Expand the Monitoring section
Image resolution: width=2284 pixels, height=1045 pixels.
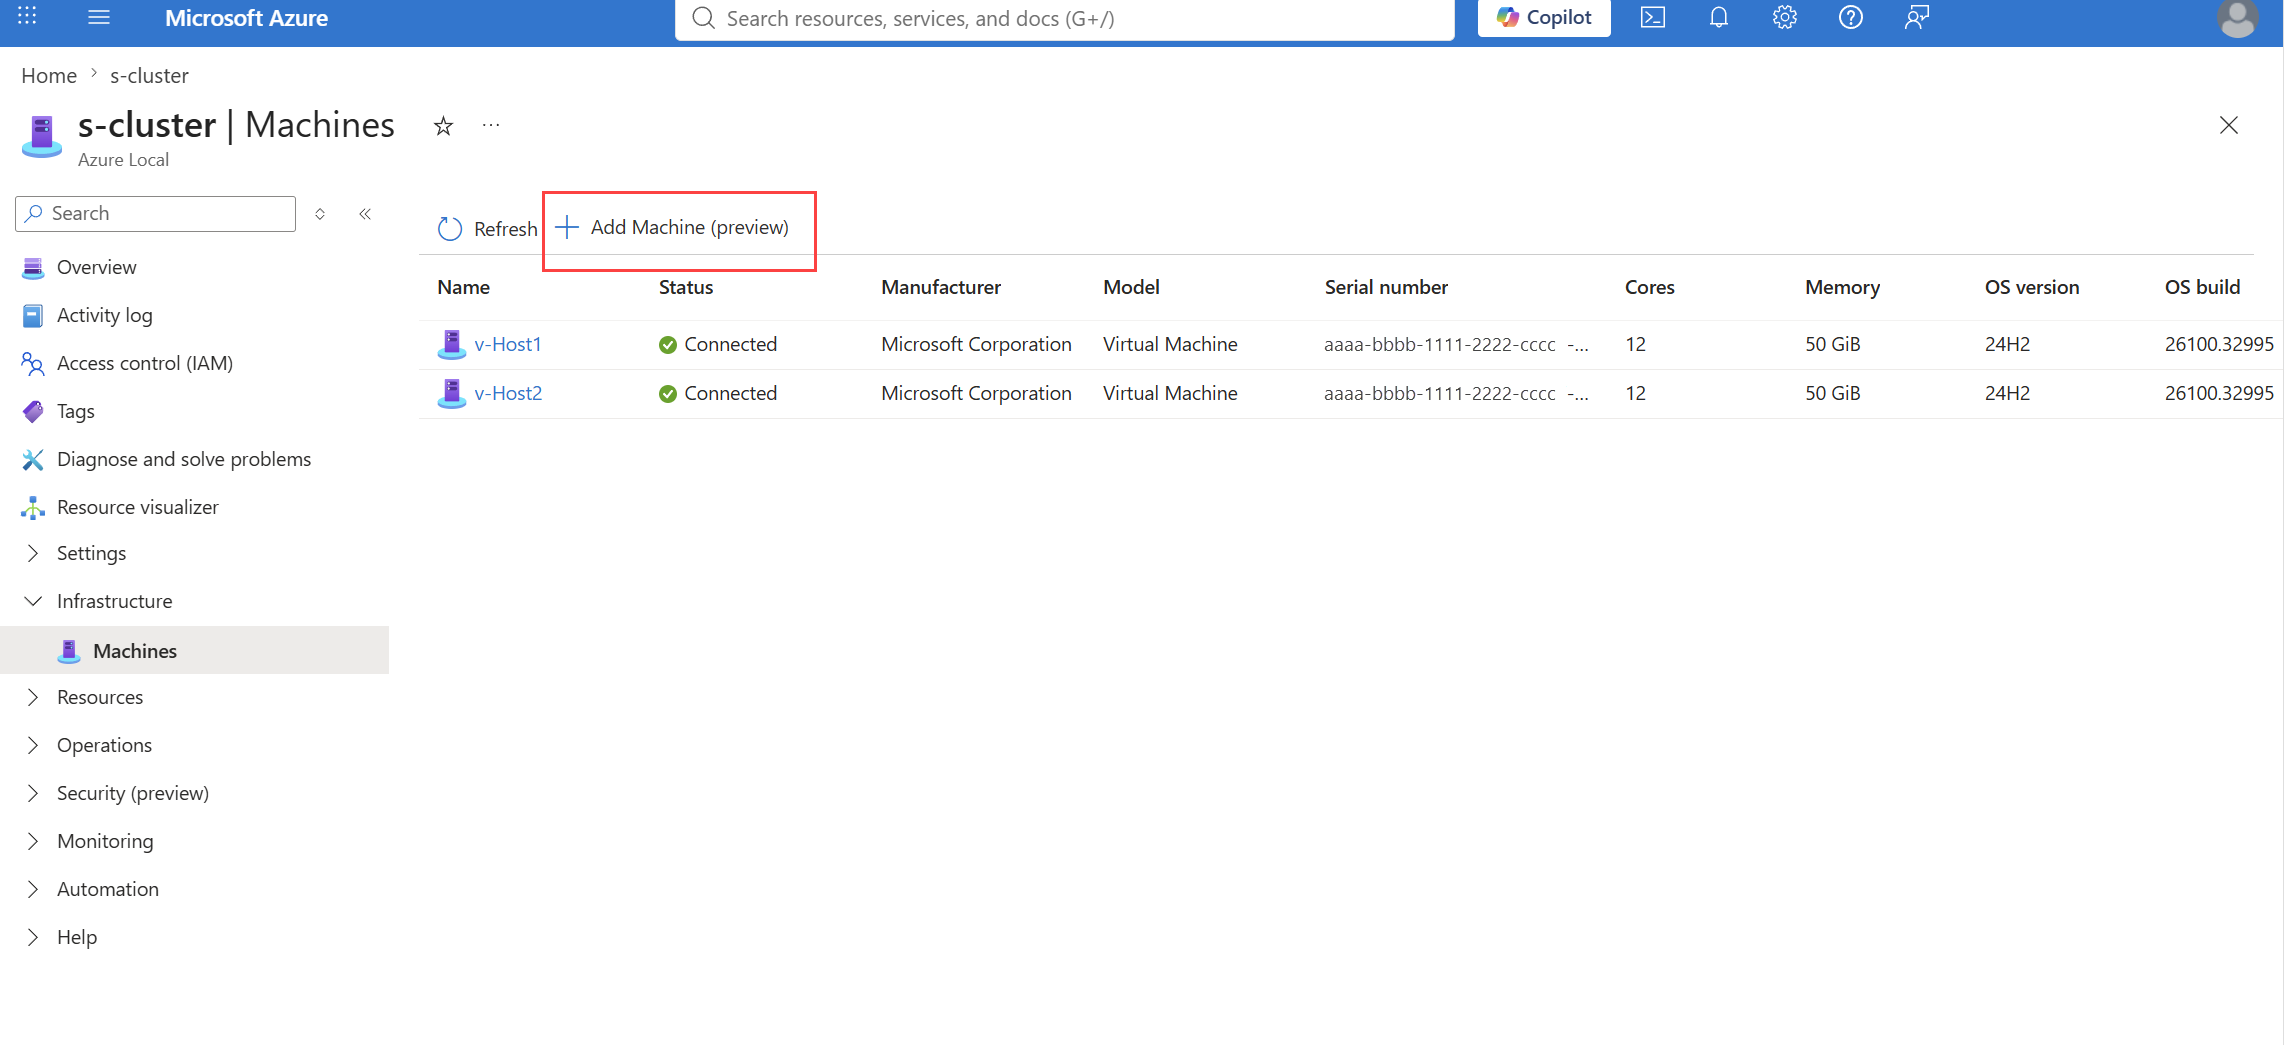pyautogui.click(x=33, y=841)
